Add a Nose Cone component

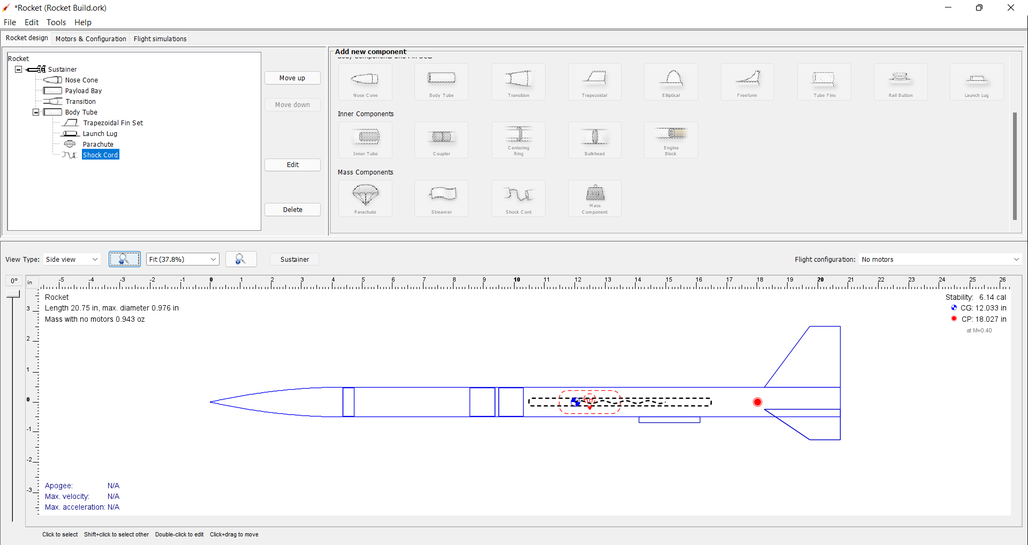point(365,82)
